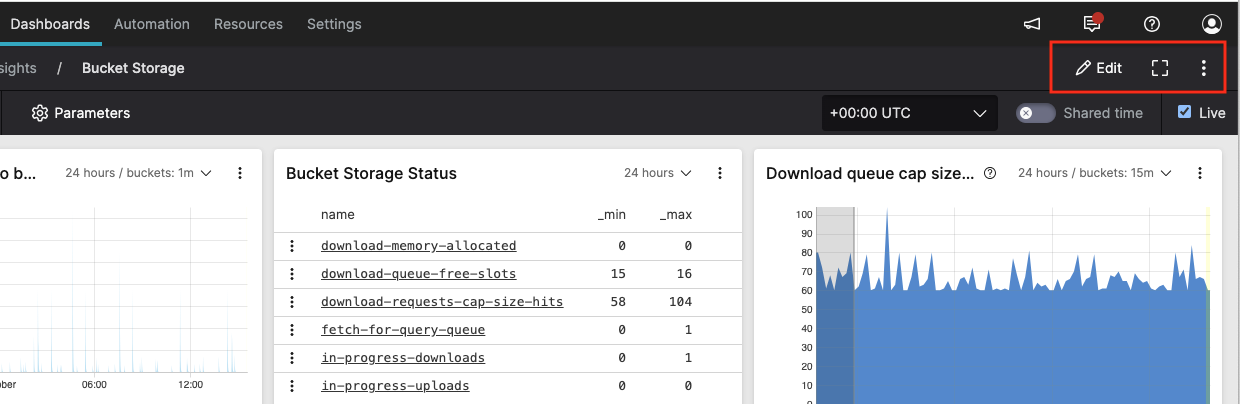
Task: Open the user account profile icon
Action: (x=1212, y=24)
